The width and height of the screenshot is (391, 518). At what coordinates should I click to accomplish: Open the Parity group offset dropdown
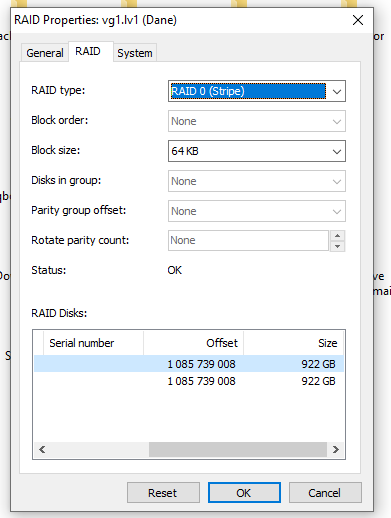coord(257,211)
